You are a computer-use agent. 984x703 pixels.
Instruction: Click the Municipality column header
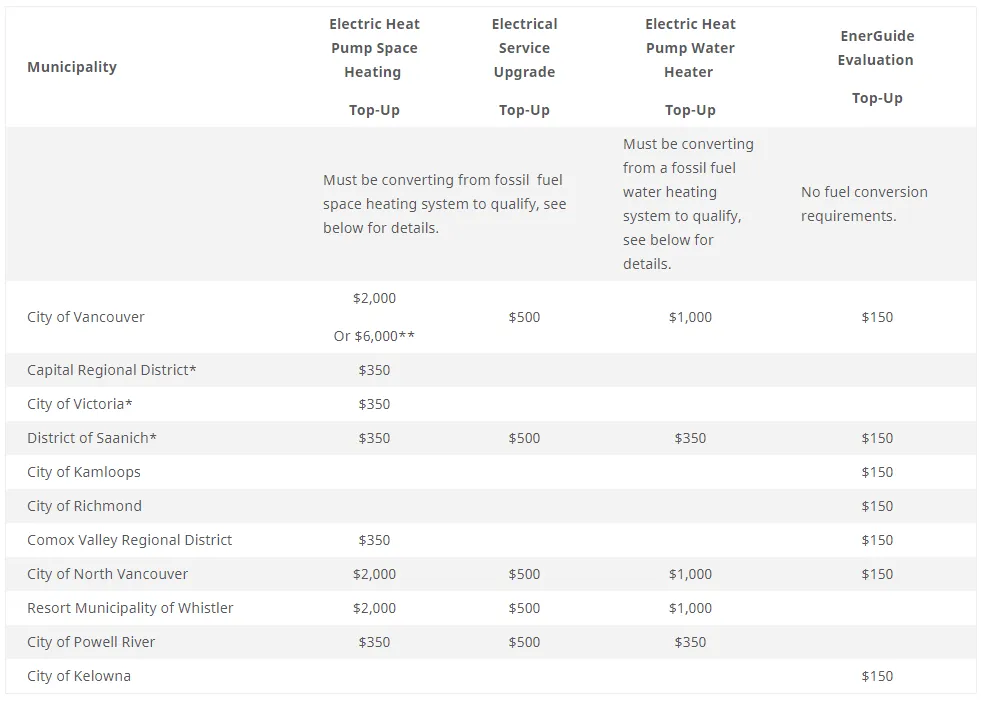pyautogui.click(x=72, y=67)
